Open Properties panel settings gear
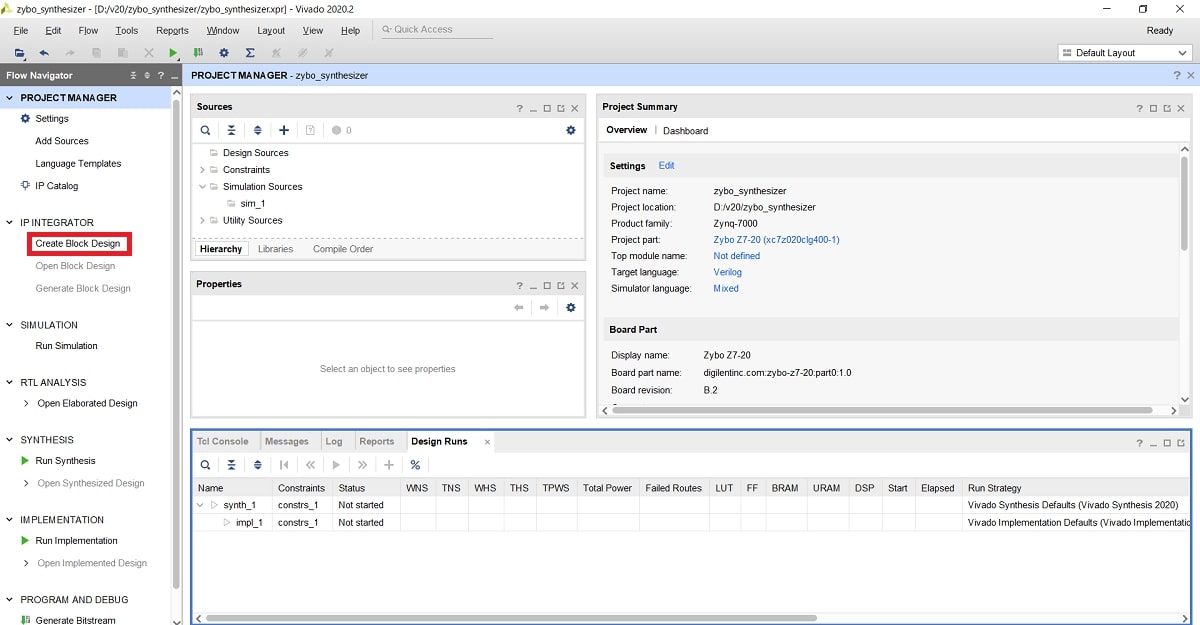 pyautogui.click(x=571, y=307)
